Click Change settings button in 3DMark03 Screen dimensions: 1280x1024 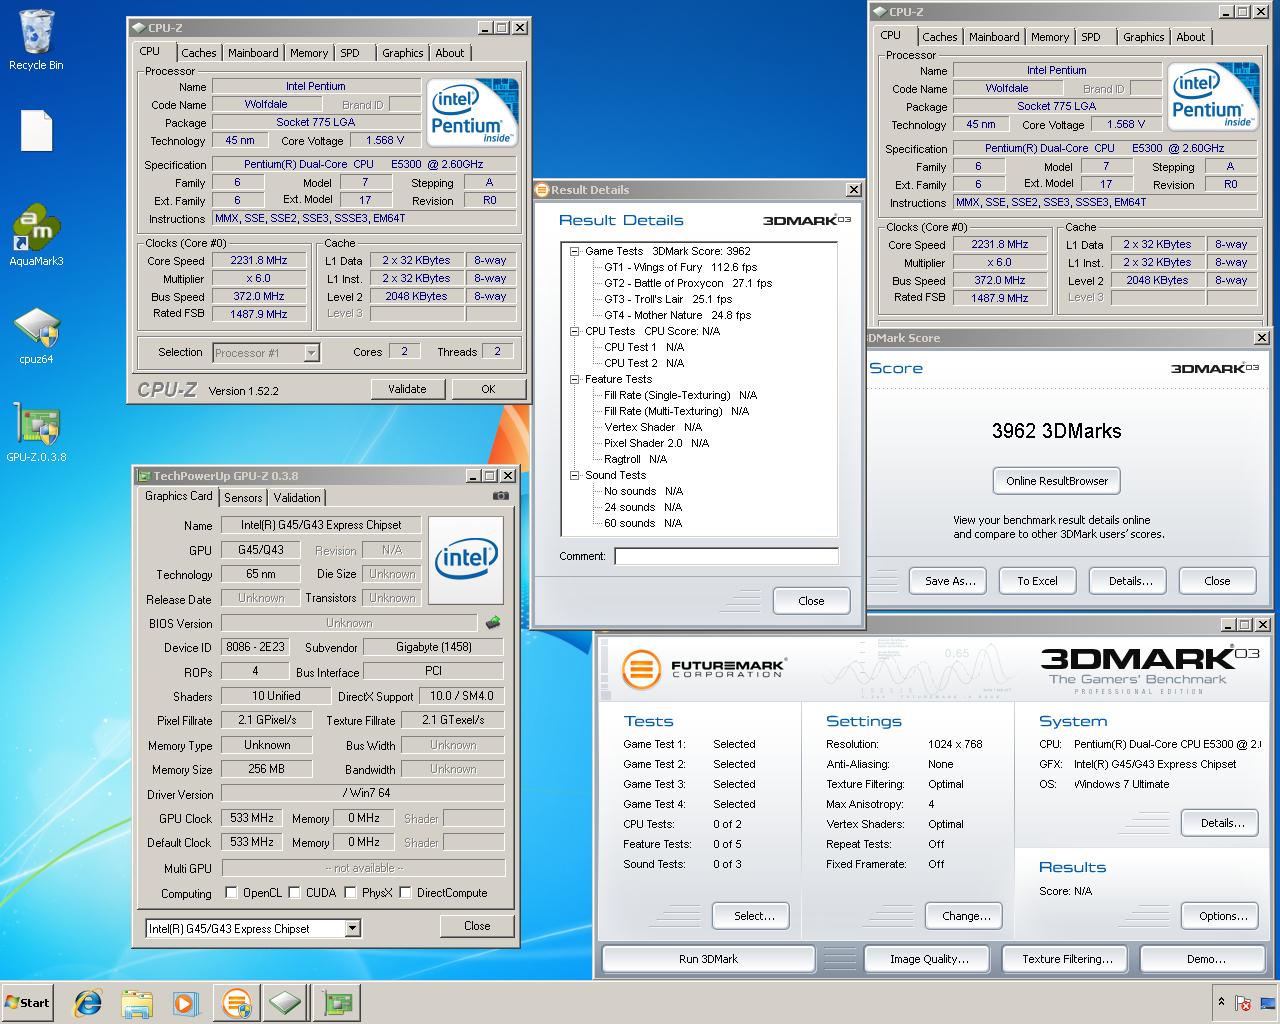click(966, 916)
